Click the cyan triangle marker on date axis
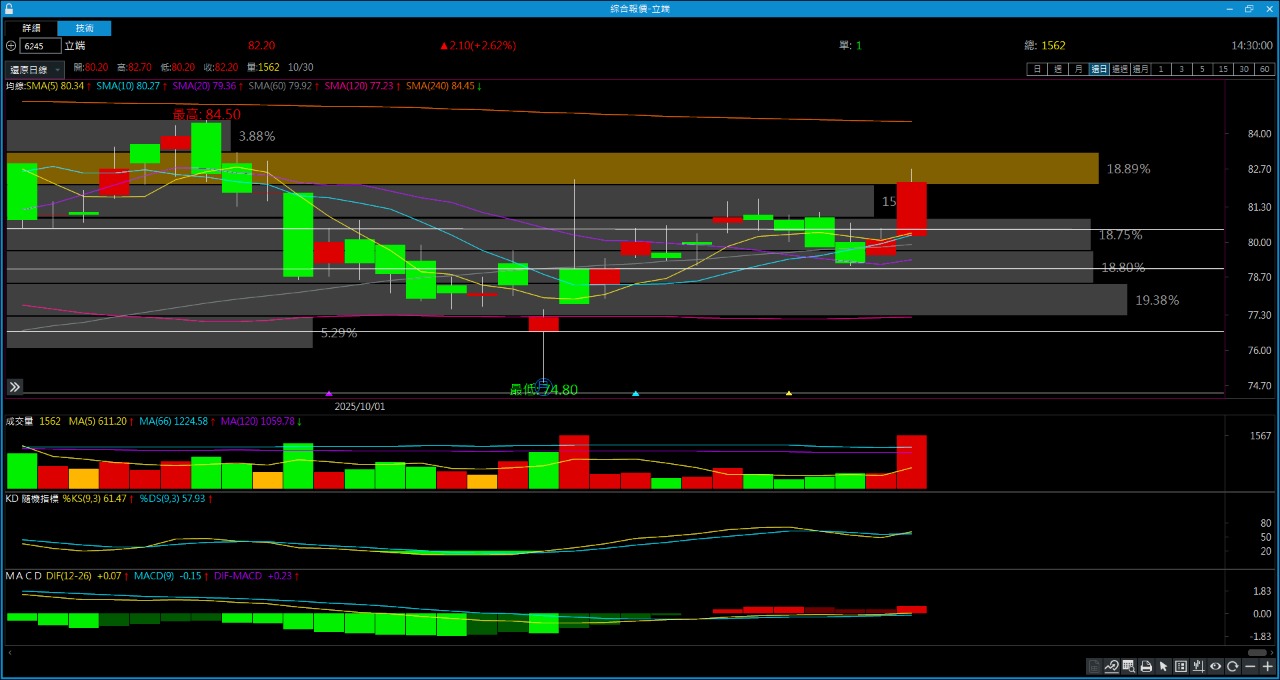The image size is (1280, 680). click(636, 394)
